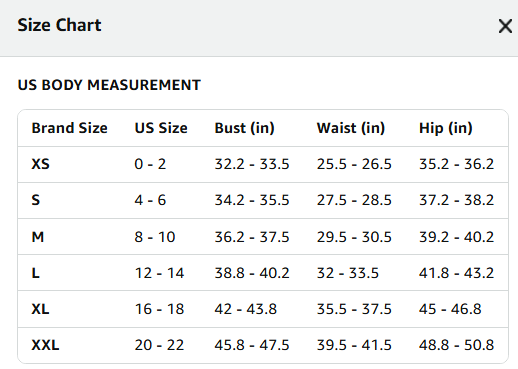Click bust value 38.8 - 40.2
Viewport: 518px width, 369px height.
pos(252,273)
